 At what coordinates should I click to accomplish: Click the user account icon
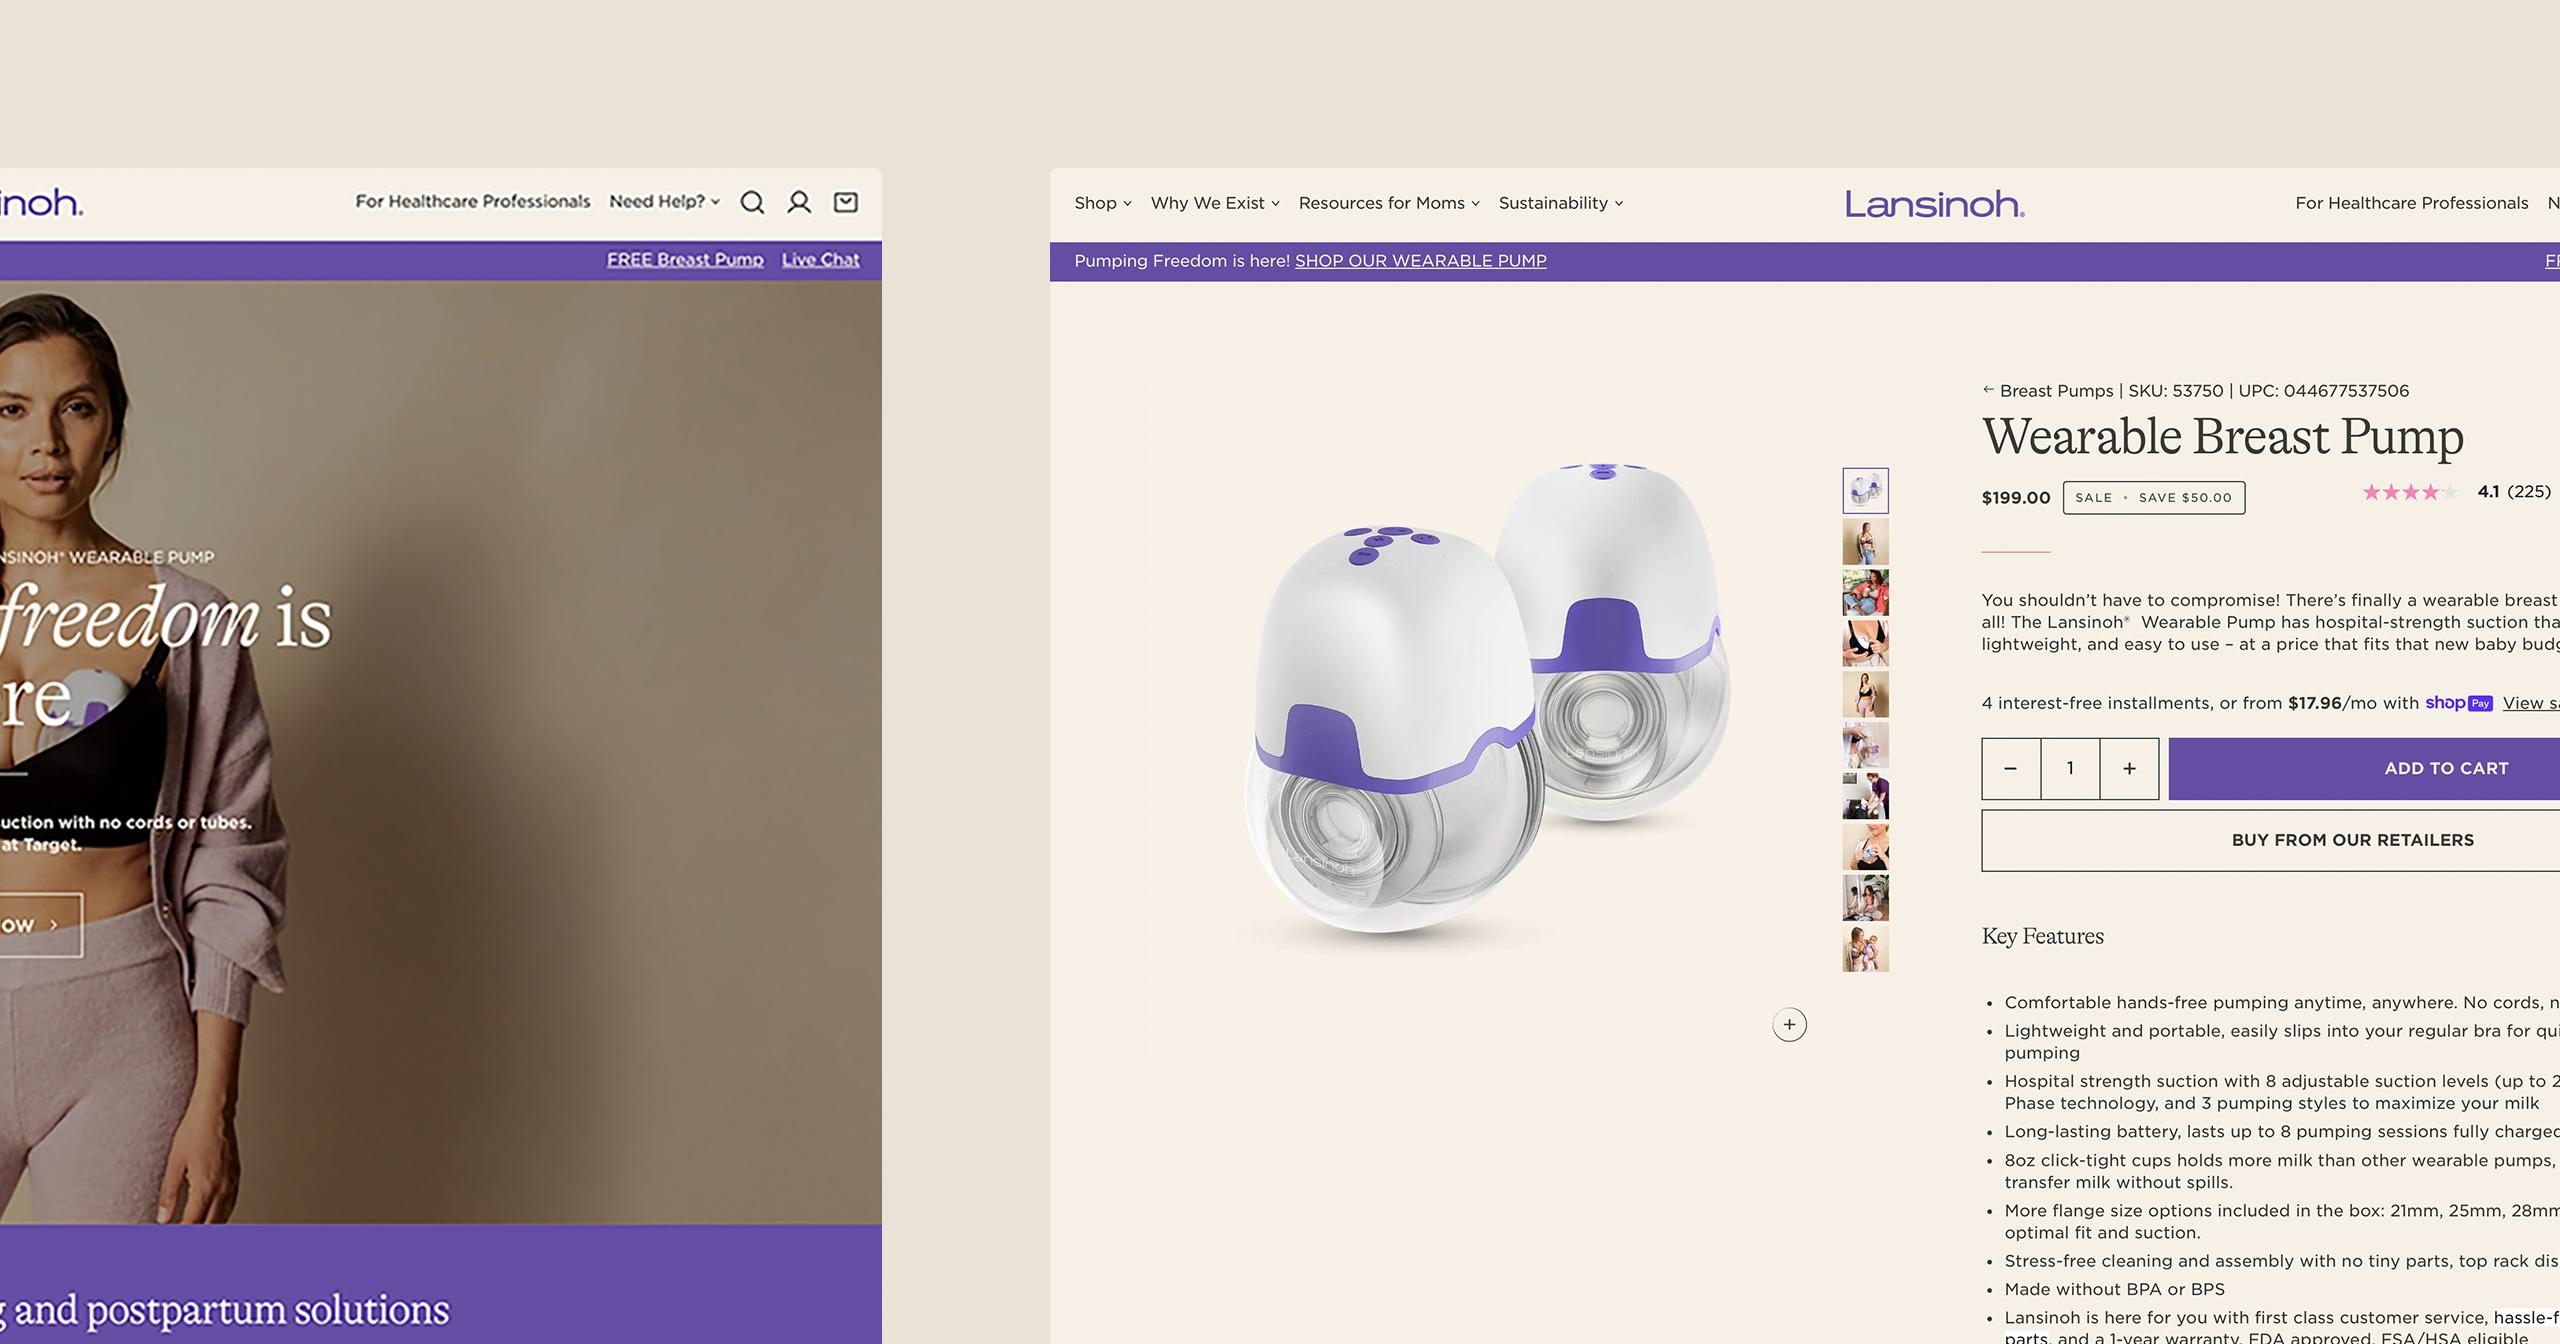[x=797, y=203]
